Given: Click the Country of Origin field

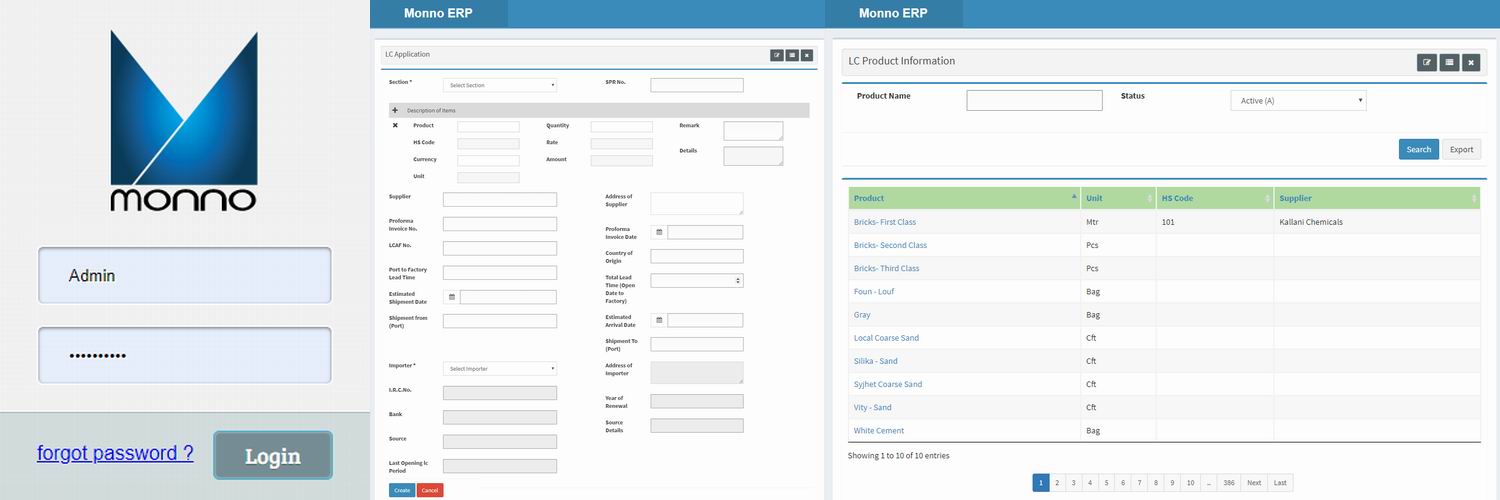Looking at the screenshot, I should 697,256.
